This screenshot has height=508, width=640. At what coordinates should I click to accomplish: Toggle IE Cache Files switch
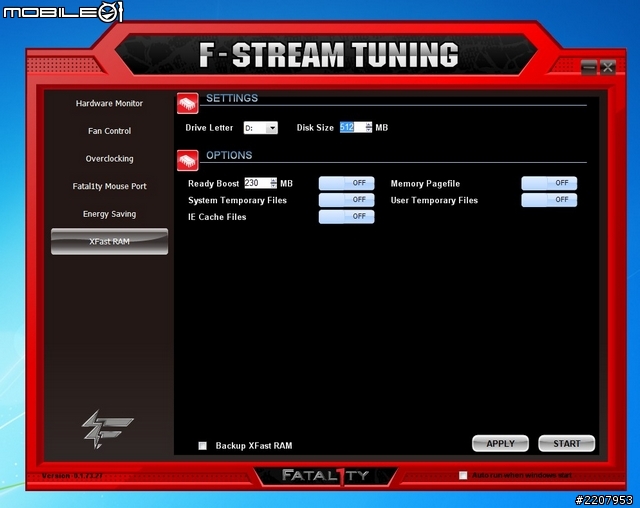tap(347, 217)
